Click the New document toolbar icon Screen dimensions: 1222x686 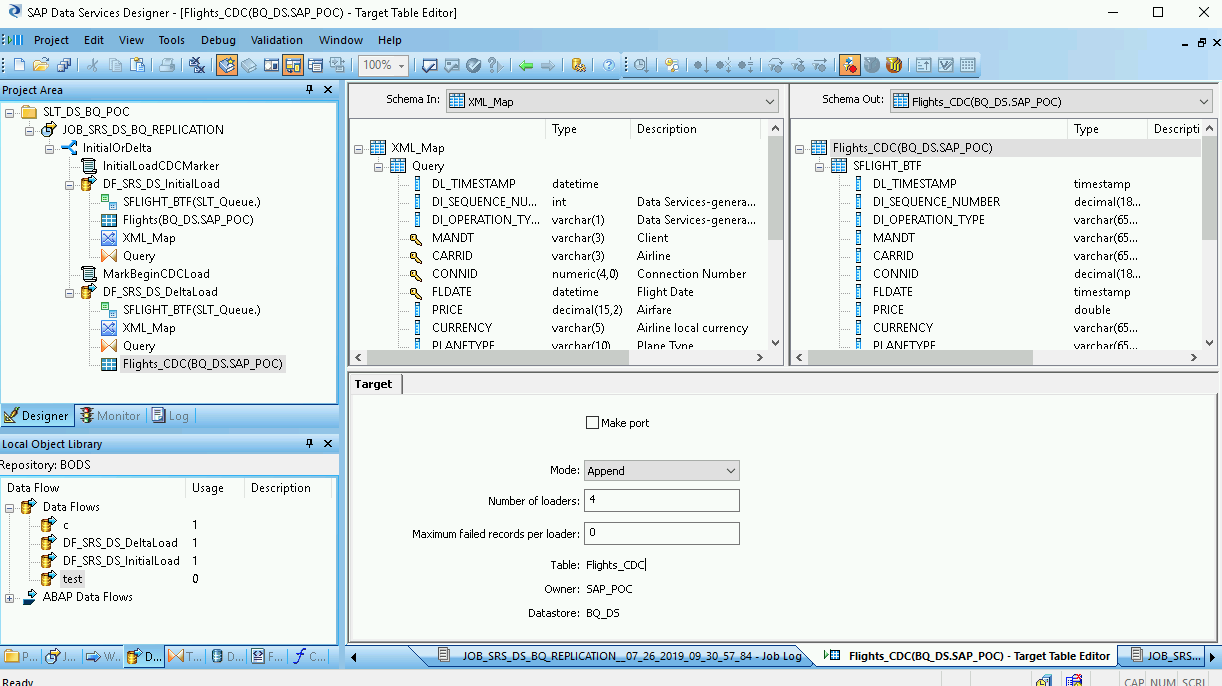pyautogui.click(x=19, y=65)
